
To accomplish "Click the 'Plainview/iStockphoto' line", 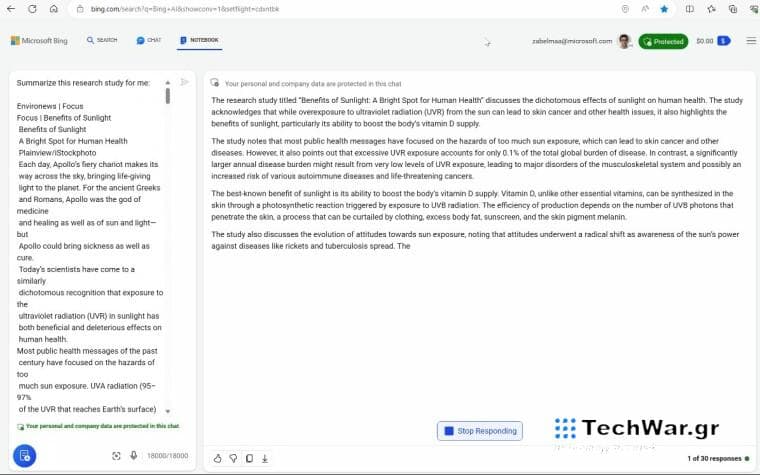I will 57,153.
